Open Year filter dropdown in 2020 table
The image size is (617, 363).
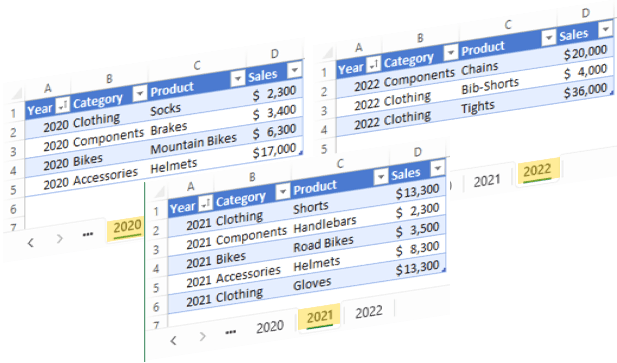pos(63,105)
